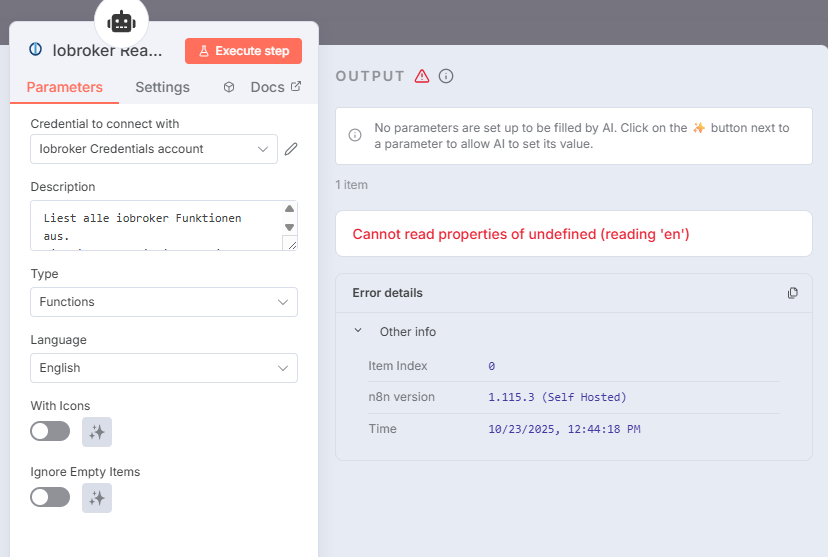Select the Parameters tab
The height and width of the screenshot is (557, 828).
pos(64,87)
